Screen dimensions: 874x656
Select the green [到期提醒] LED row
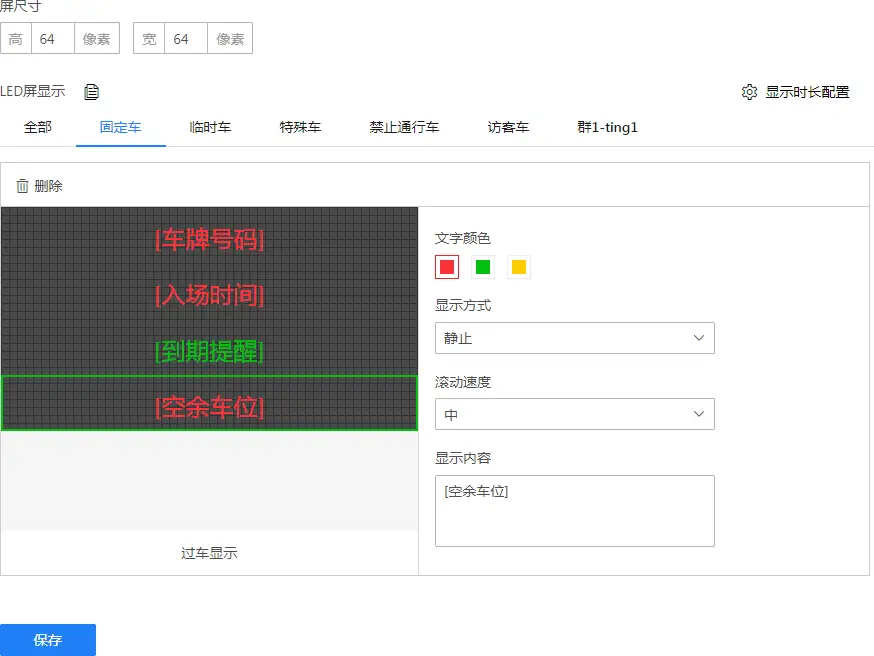point(209,352)
